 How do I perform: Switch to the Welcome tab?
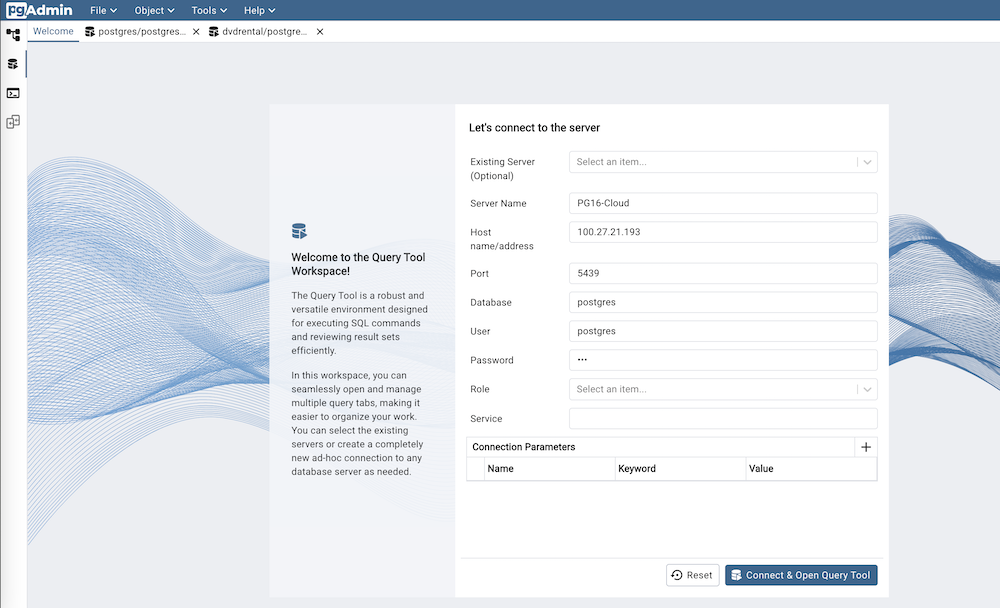click(53, 31)
